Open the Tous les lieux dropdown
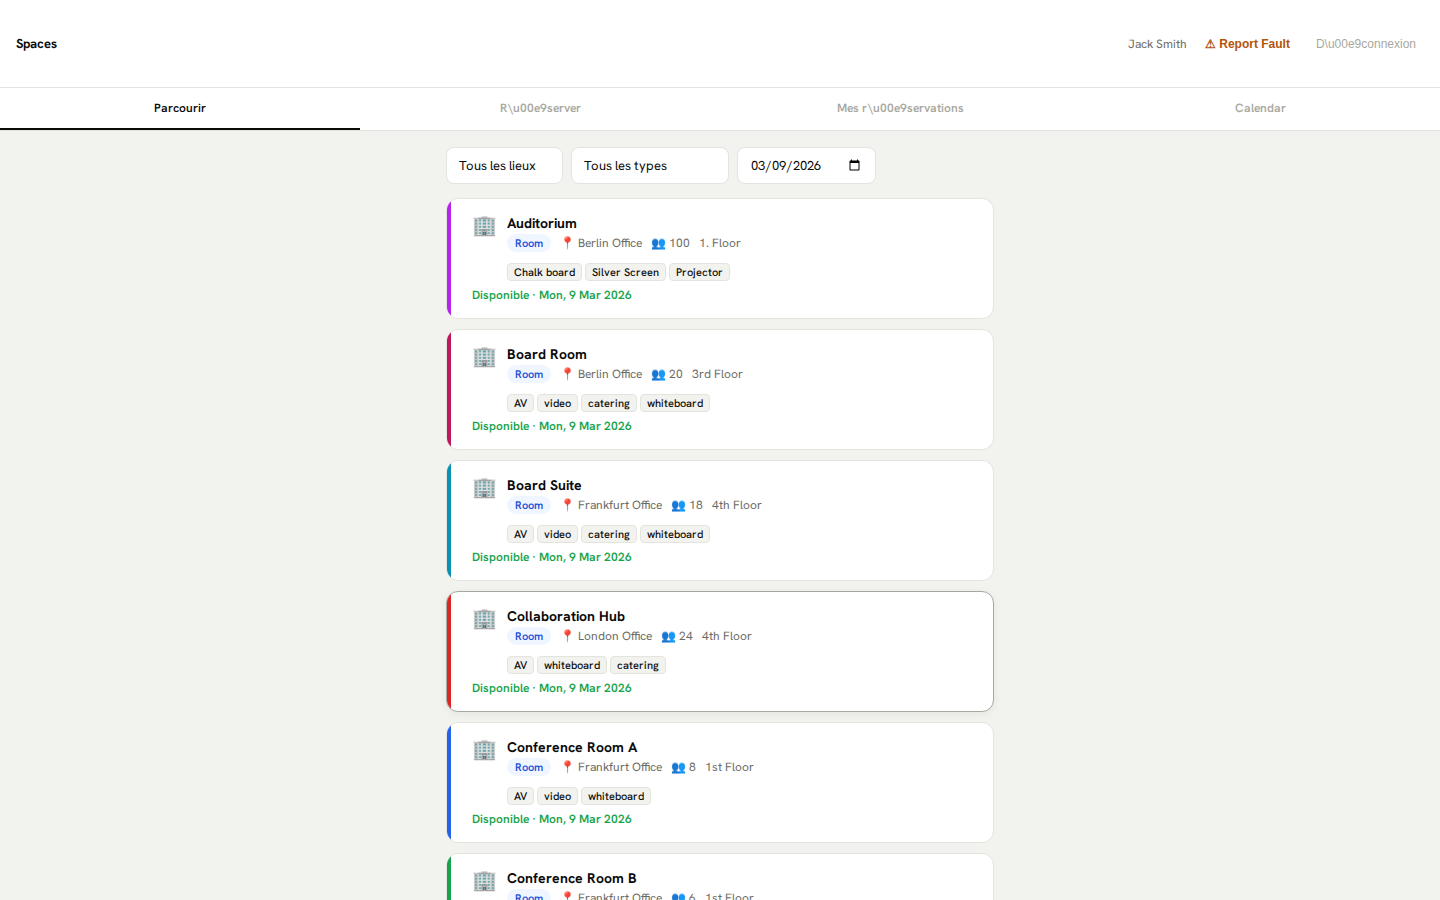This screenshot has height=900, width=1440. click(x=504, y=166)
